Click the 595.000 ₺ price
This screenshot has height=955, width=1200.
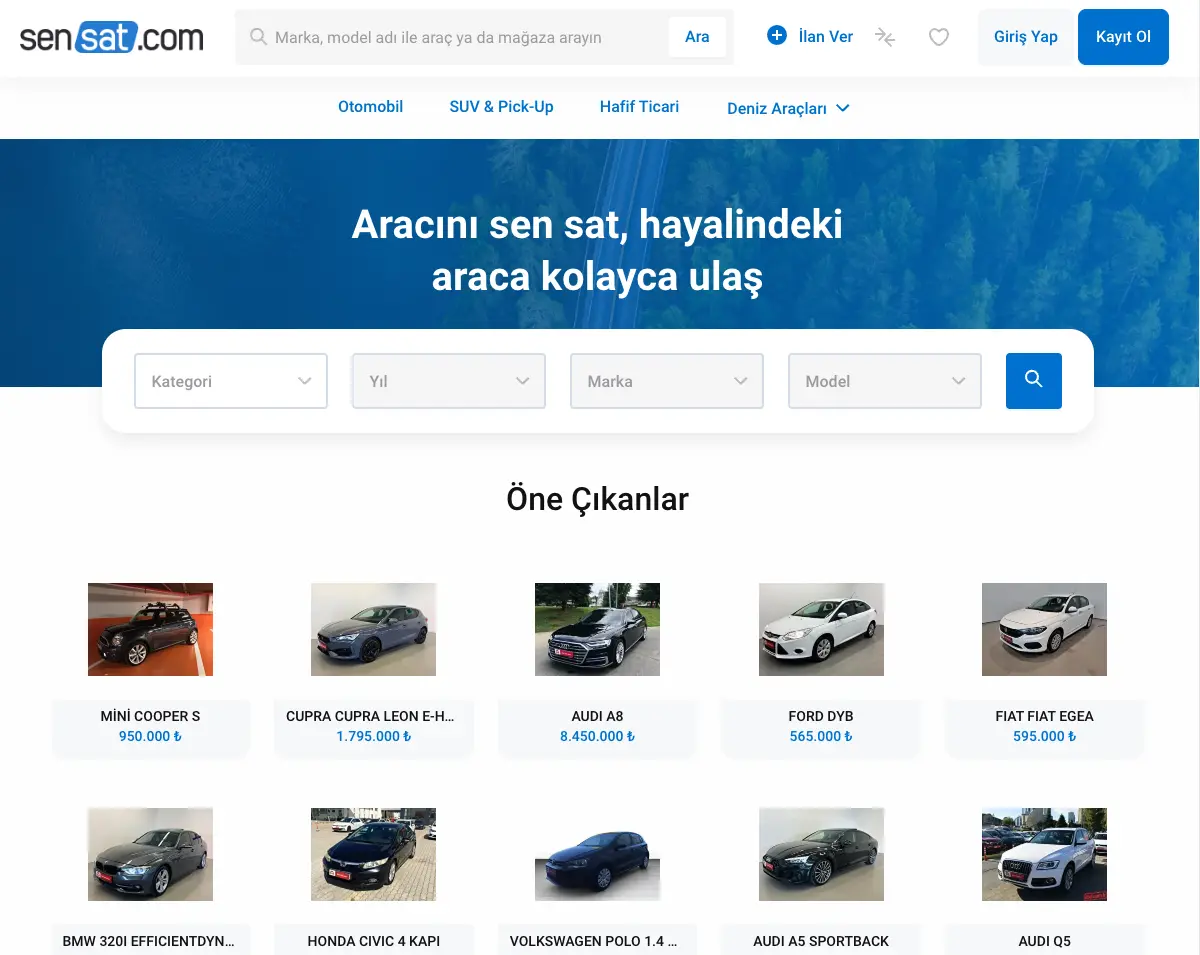pyautogui.click(x=1044, y=736)
